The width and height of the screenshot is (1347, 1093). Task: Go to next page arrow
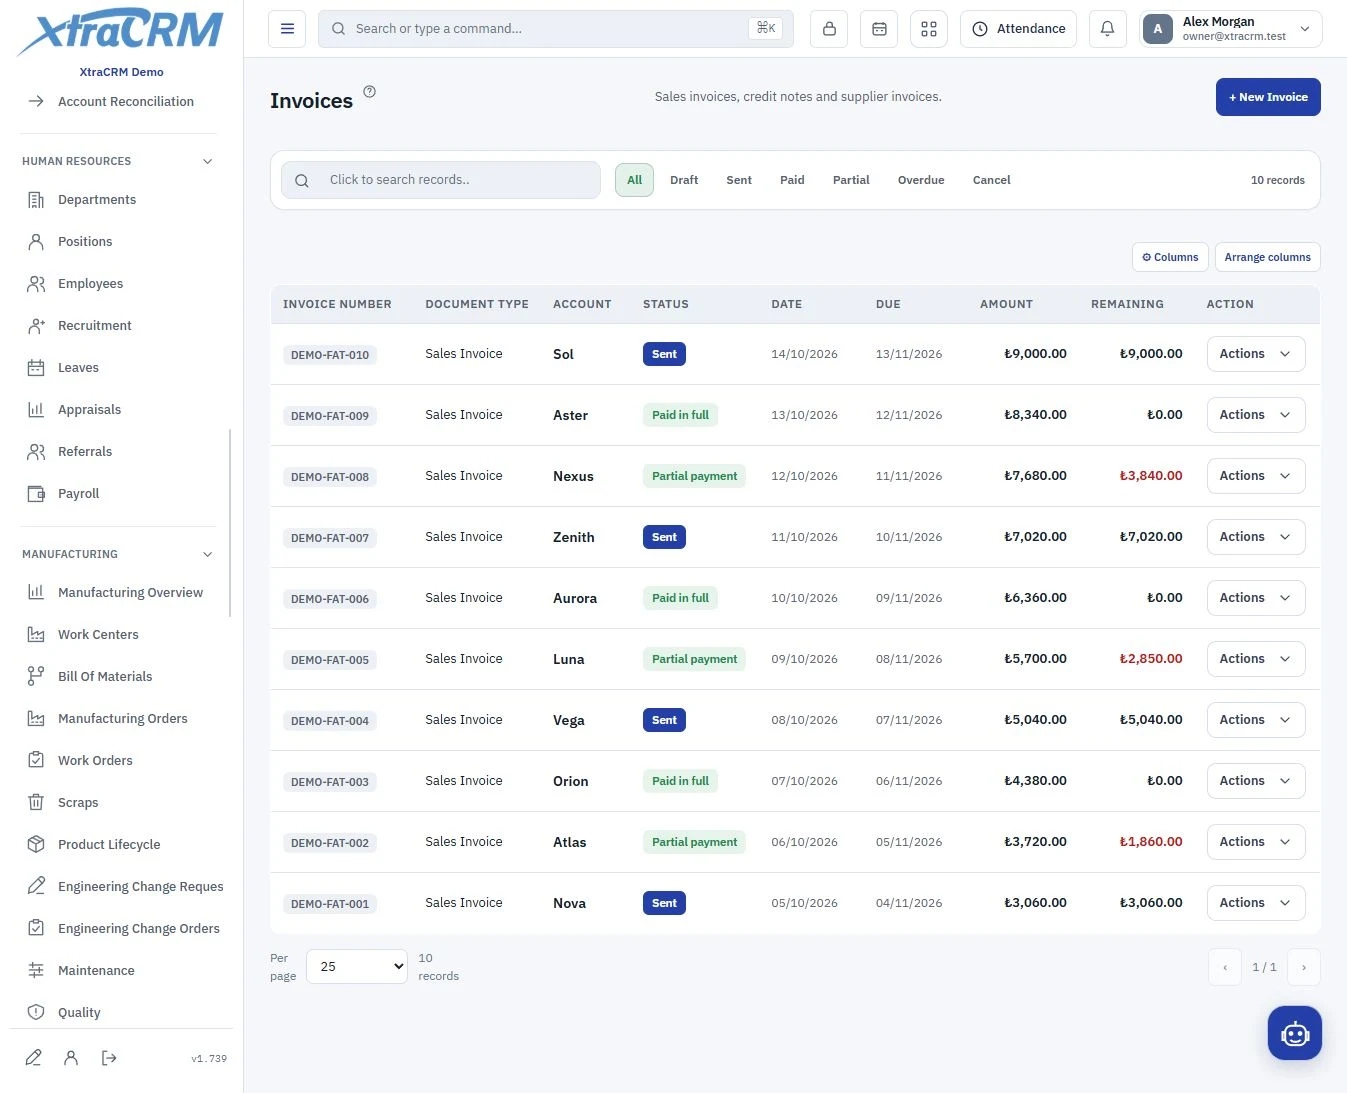(1304, 967)
